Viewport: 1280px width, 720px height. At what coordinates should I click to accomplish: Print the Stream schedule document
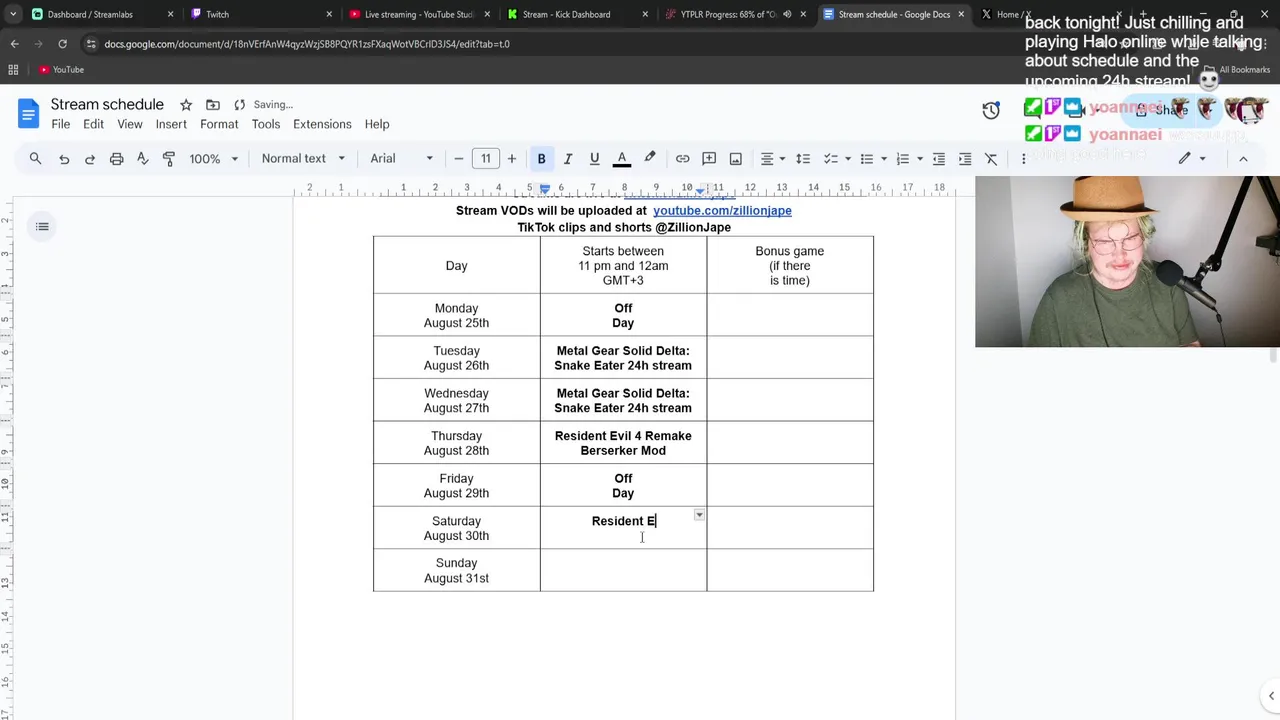(x=116, y=158)
